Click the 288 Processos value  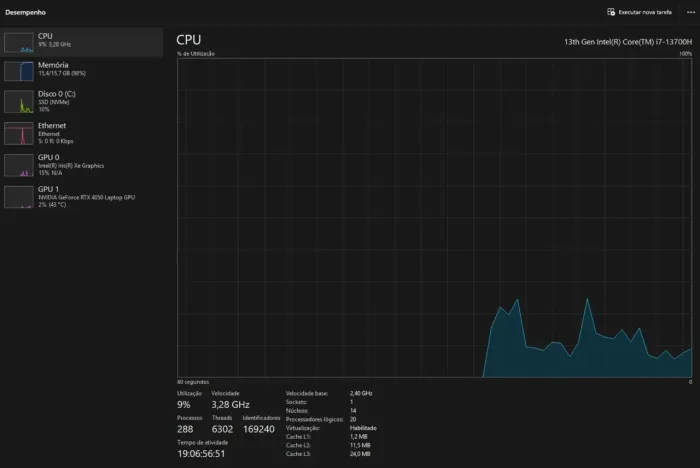[185, 429]
